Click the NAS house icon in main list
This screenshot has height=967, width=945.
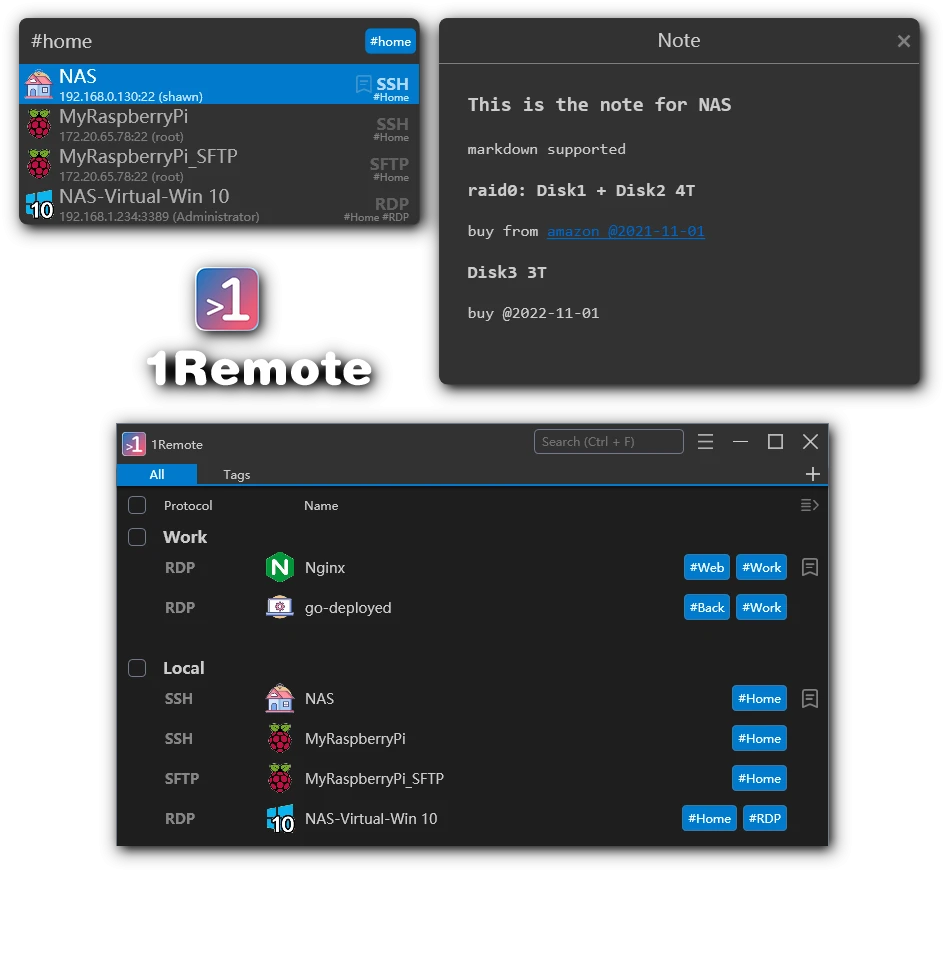point(279,698)
